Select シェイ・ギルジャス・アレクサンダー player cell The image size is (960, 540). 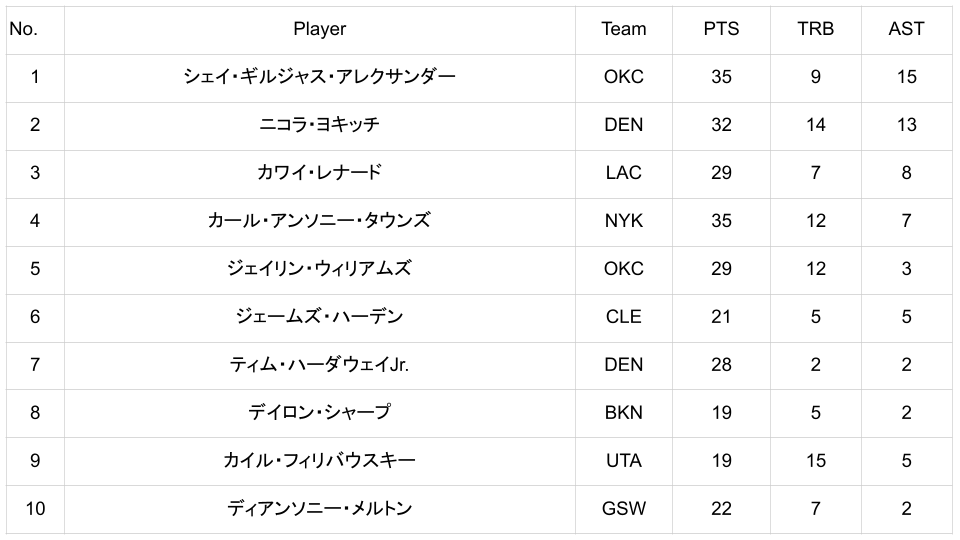[319, 77]
